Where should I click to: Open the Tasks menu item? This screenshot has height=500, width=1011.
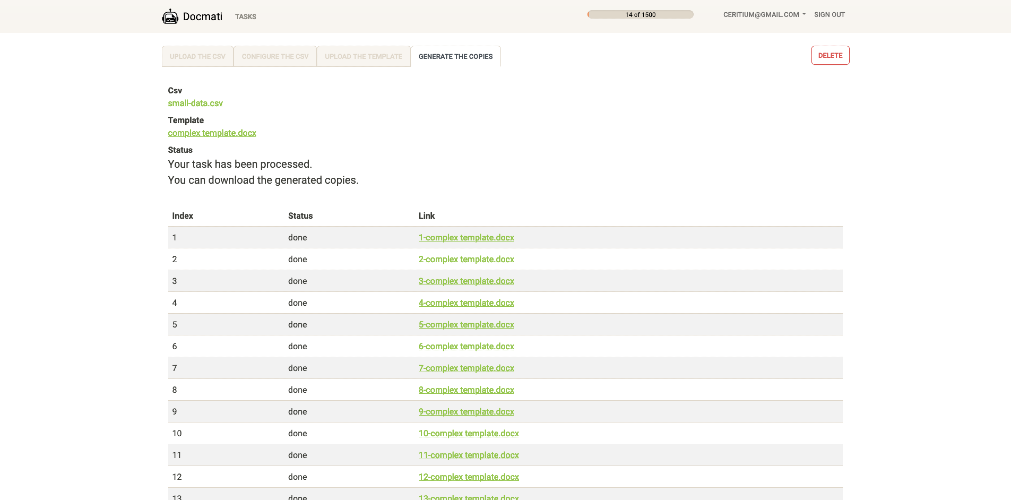[x=246, y=17]
